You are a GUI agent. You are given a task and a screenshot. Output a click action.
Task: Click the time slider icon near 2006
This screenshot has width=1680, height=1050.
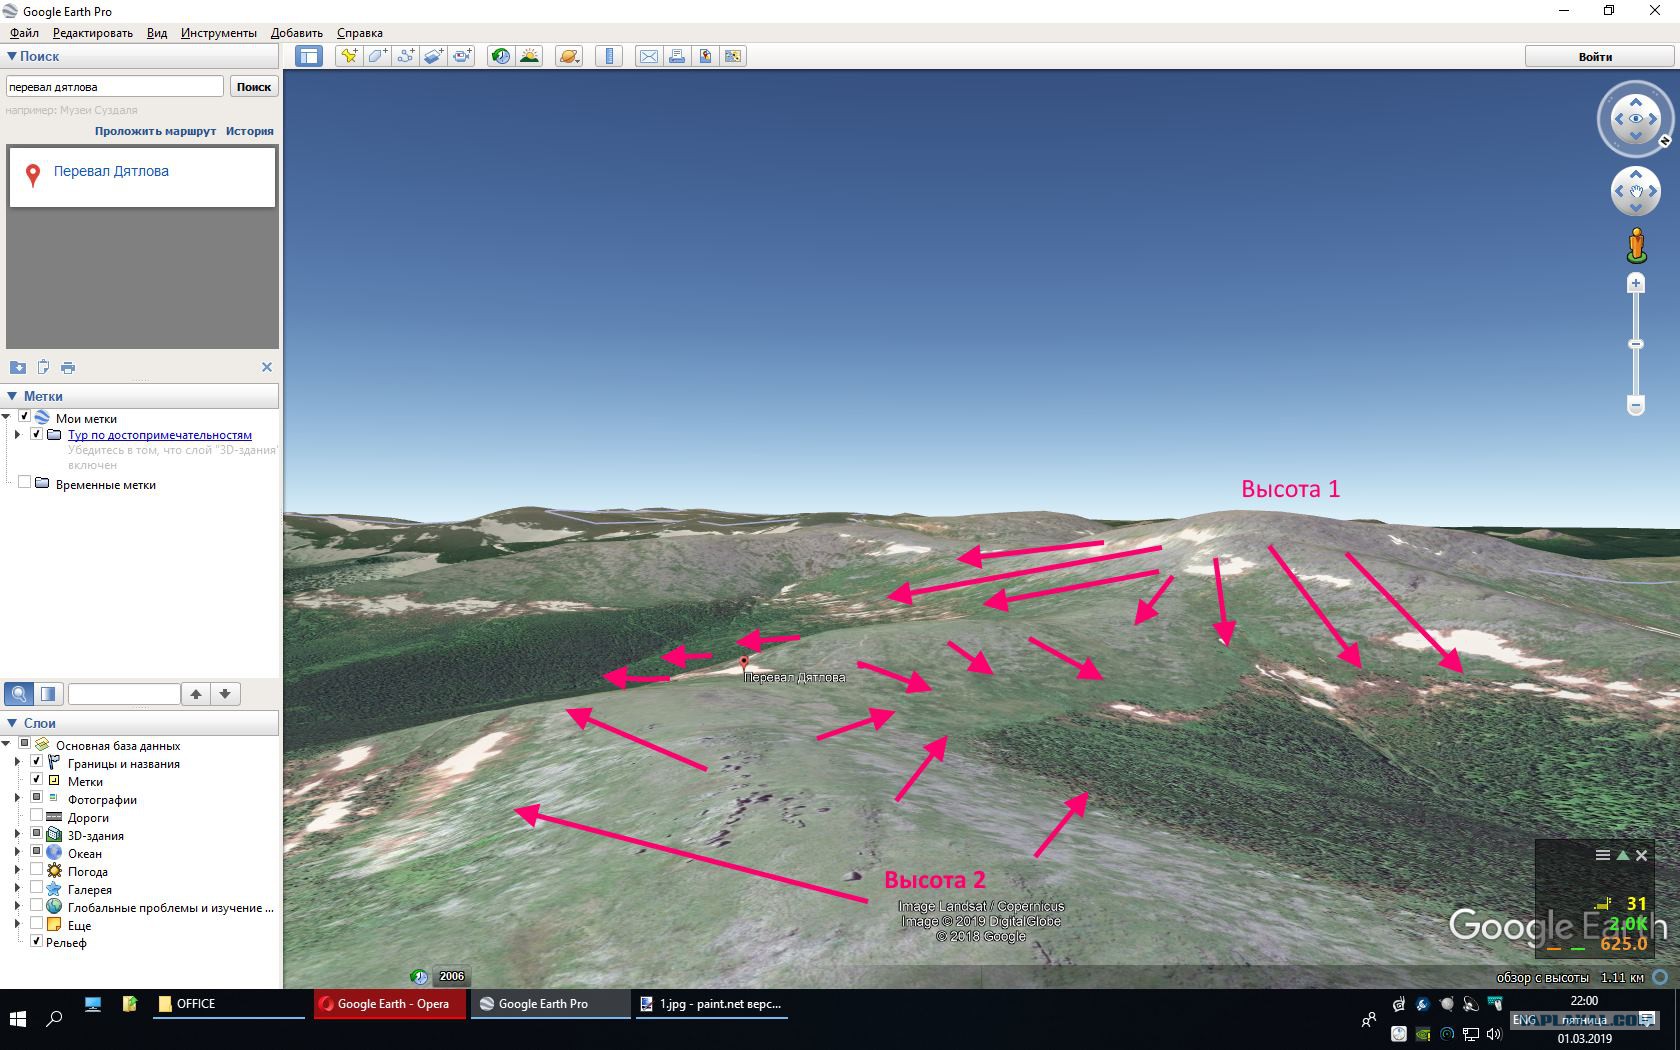click(x=420, y=976)
